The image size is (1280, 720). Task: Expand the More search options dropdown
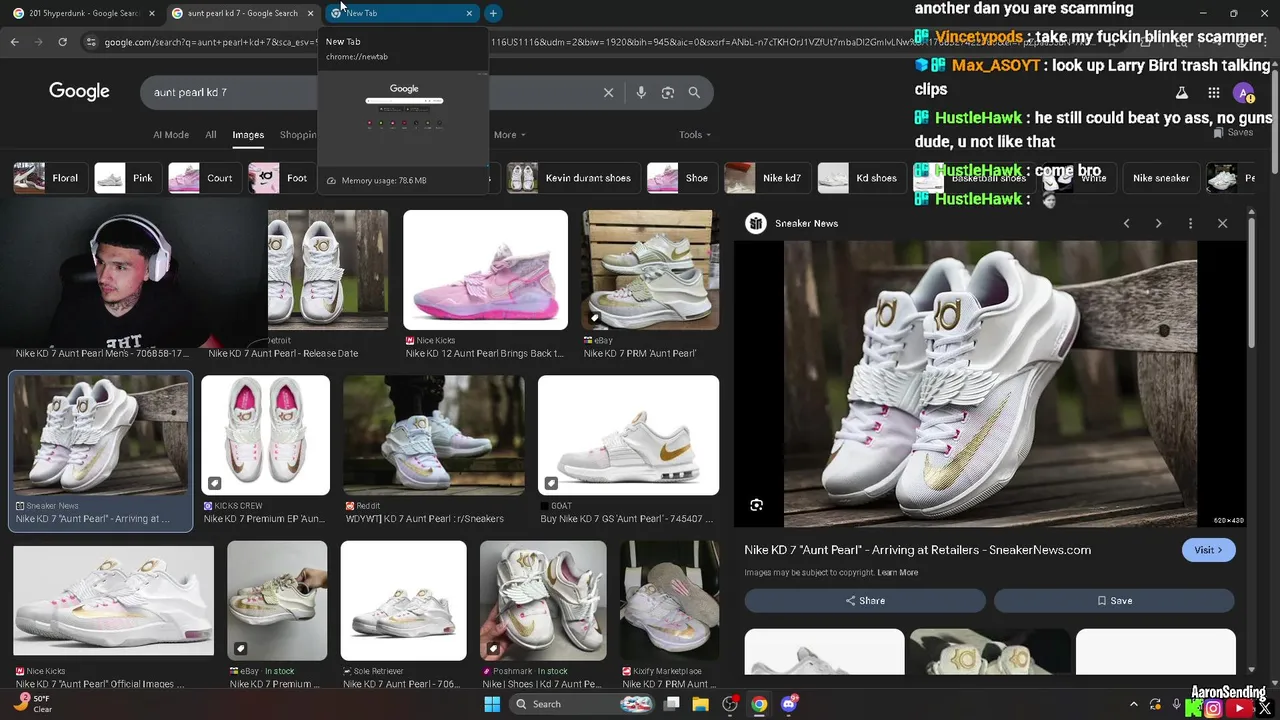509,135
